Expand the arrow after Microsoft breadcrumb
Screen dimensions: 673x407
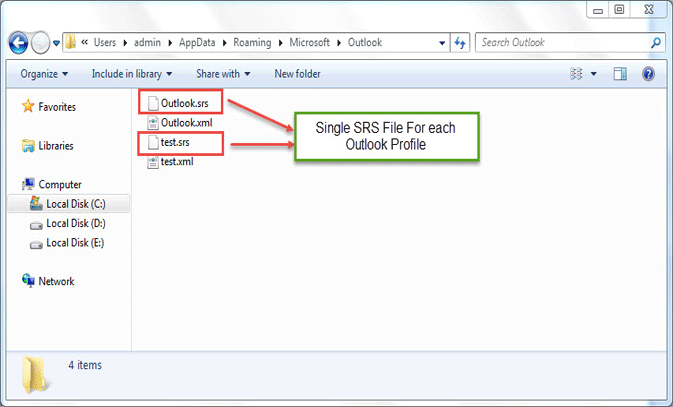tap(339, 43)
